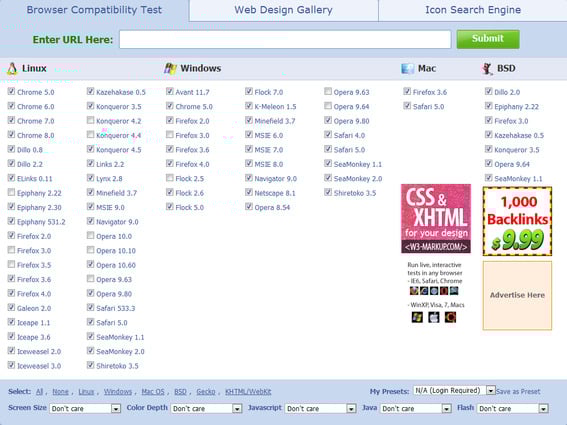
Task: Click the Linux select link
Action: coord(86,392)
